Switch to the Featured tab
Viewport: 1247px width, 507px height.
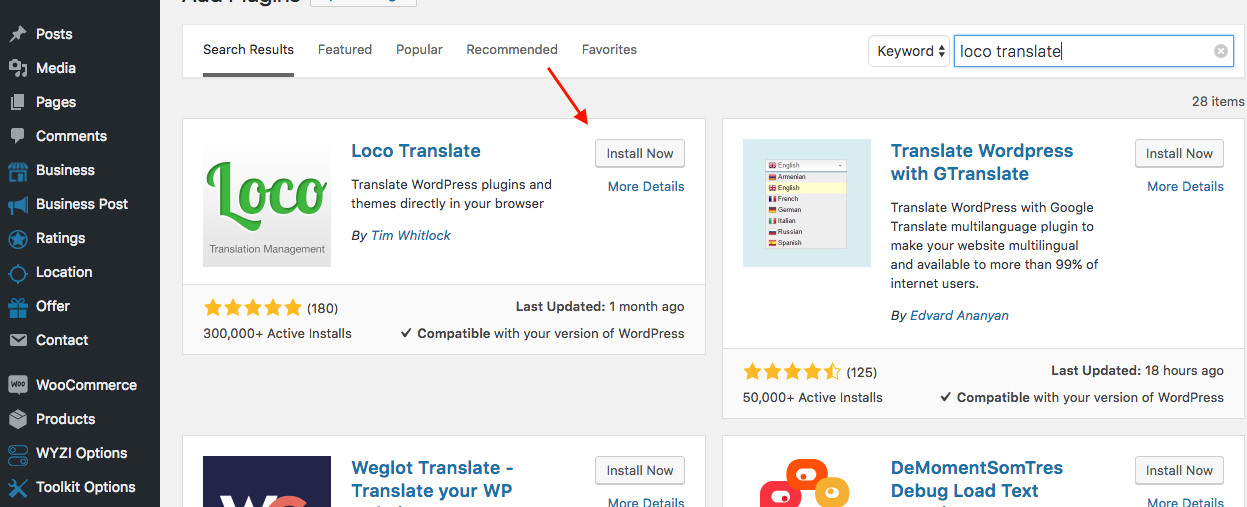(x=345, y=49)
